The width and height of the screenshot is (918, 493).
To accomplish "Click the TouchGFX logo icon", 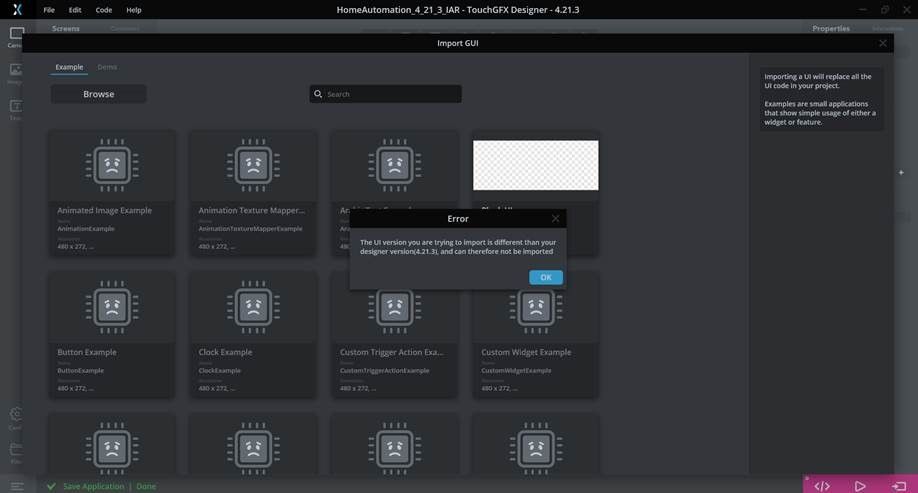I will click(17, 9).
